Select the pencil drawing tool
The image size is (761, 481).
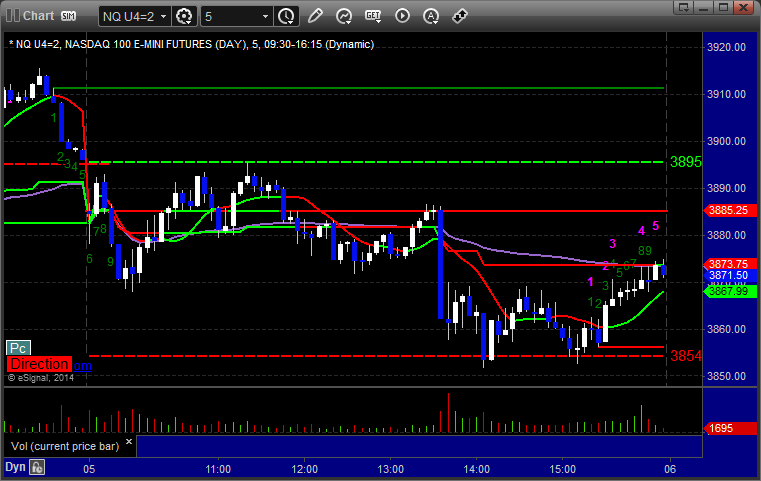[315, 16]
